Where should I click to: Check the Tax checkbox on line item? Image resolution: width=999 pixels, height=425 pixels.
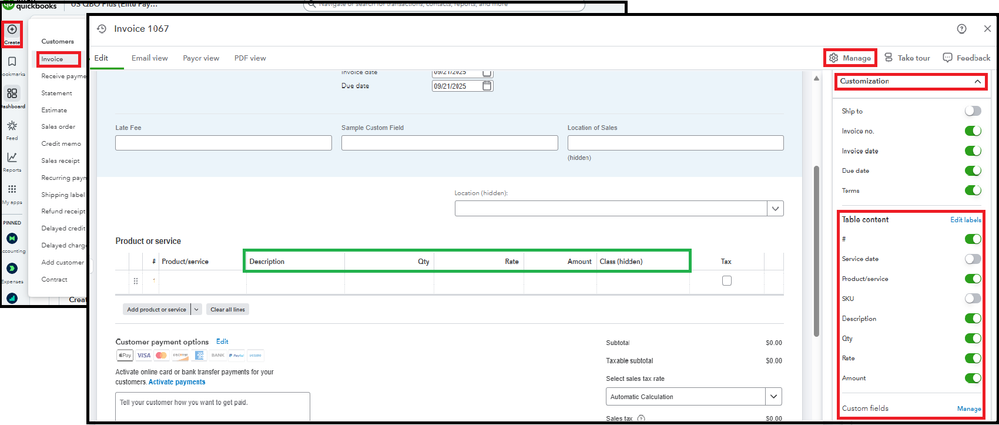[727, 281]
